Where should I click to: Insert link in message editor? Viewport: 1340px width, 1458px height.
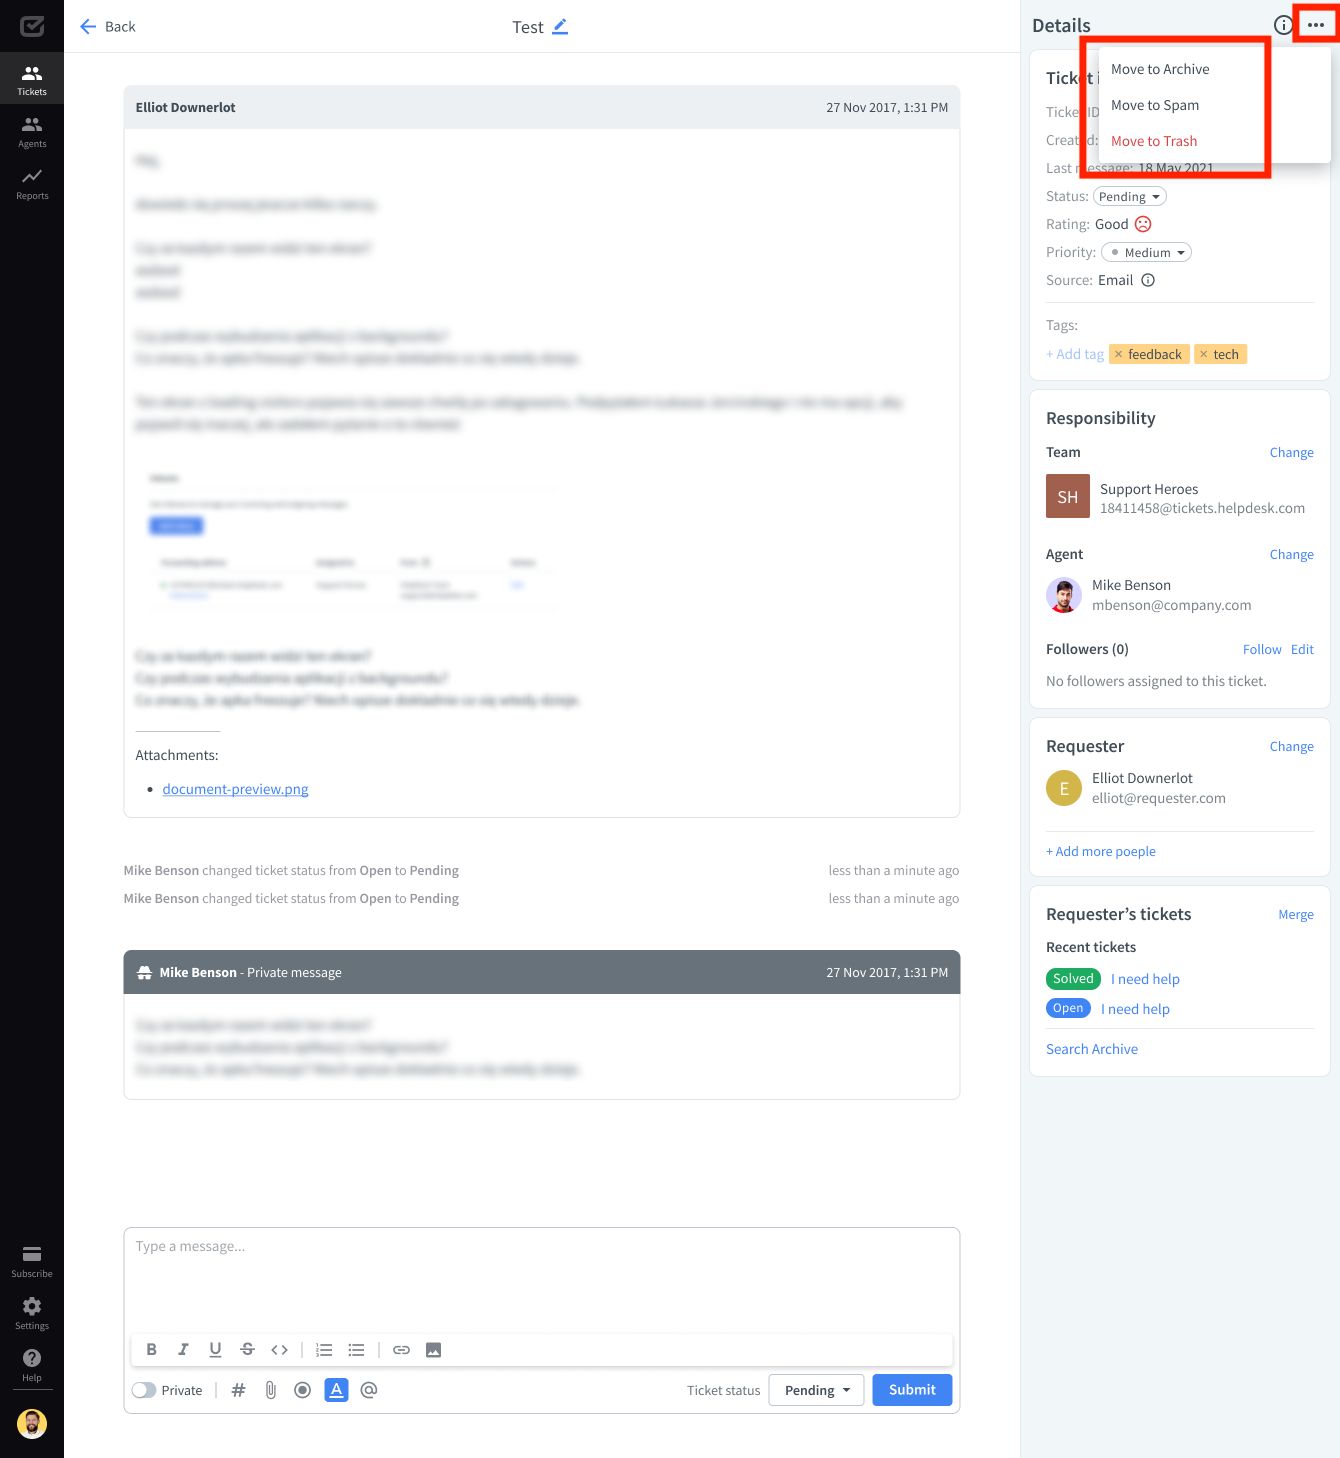[401, 1349]
